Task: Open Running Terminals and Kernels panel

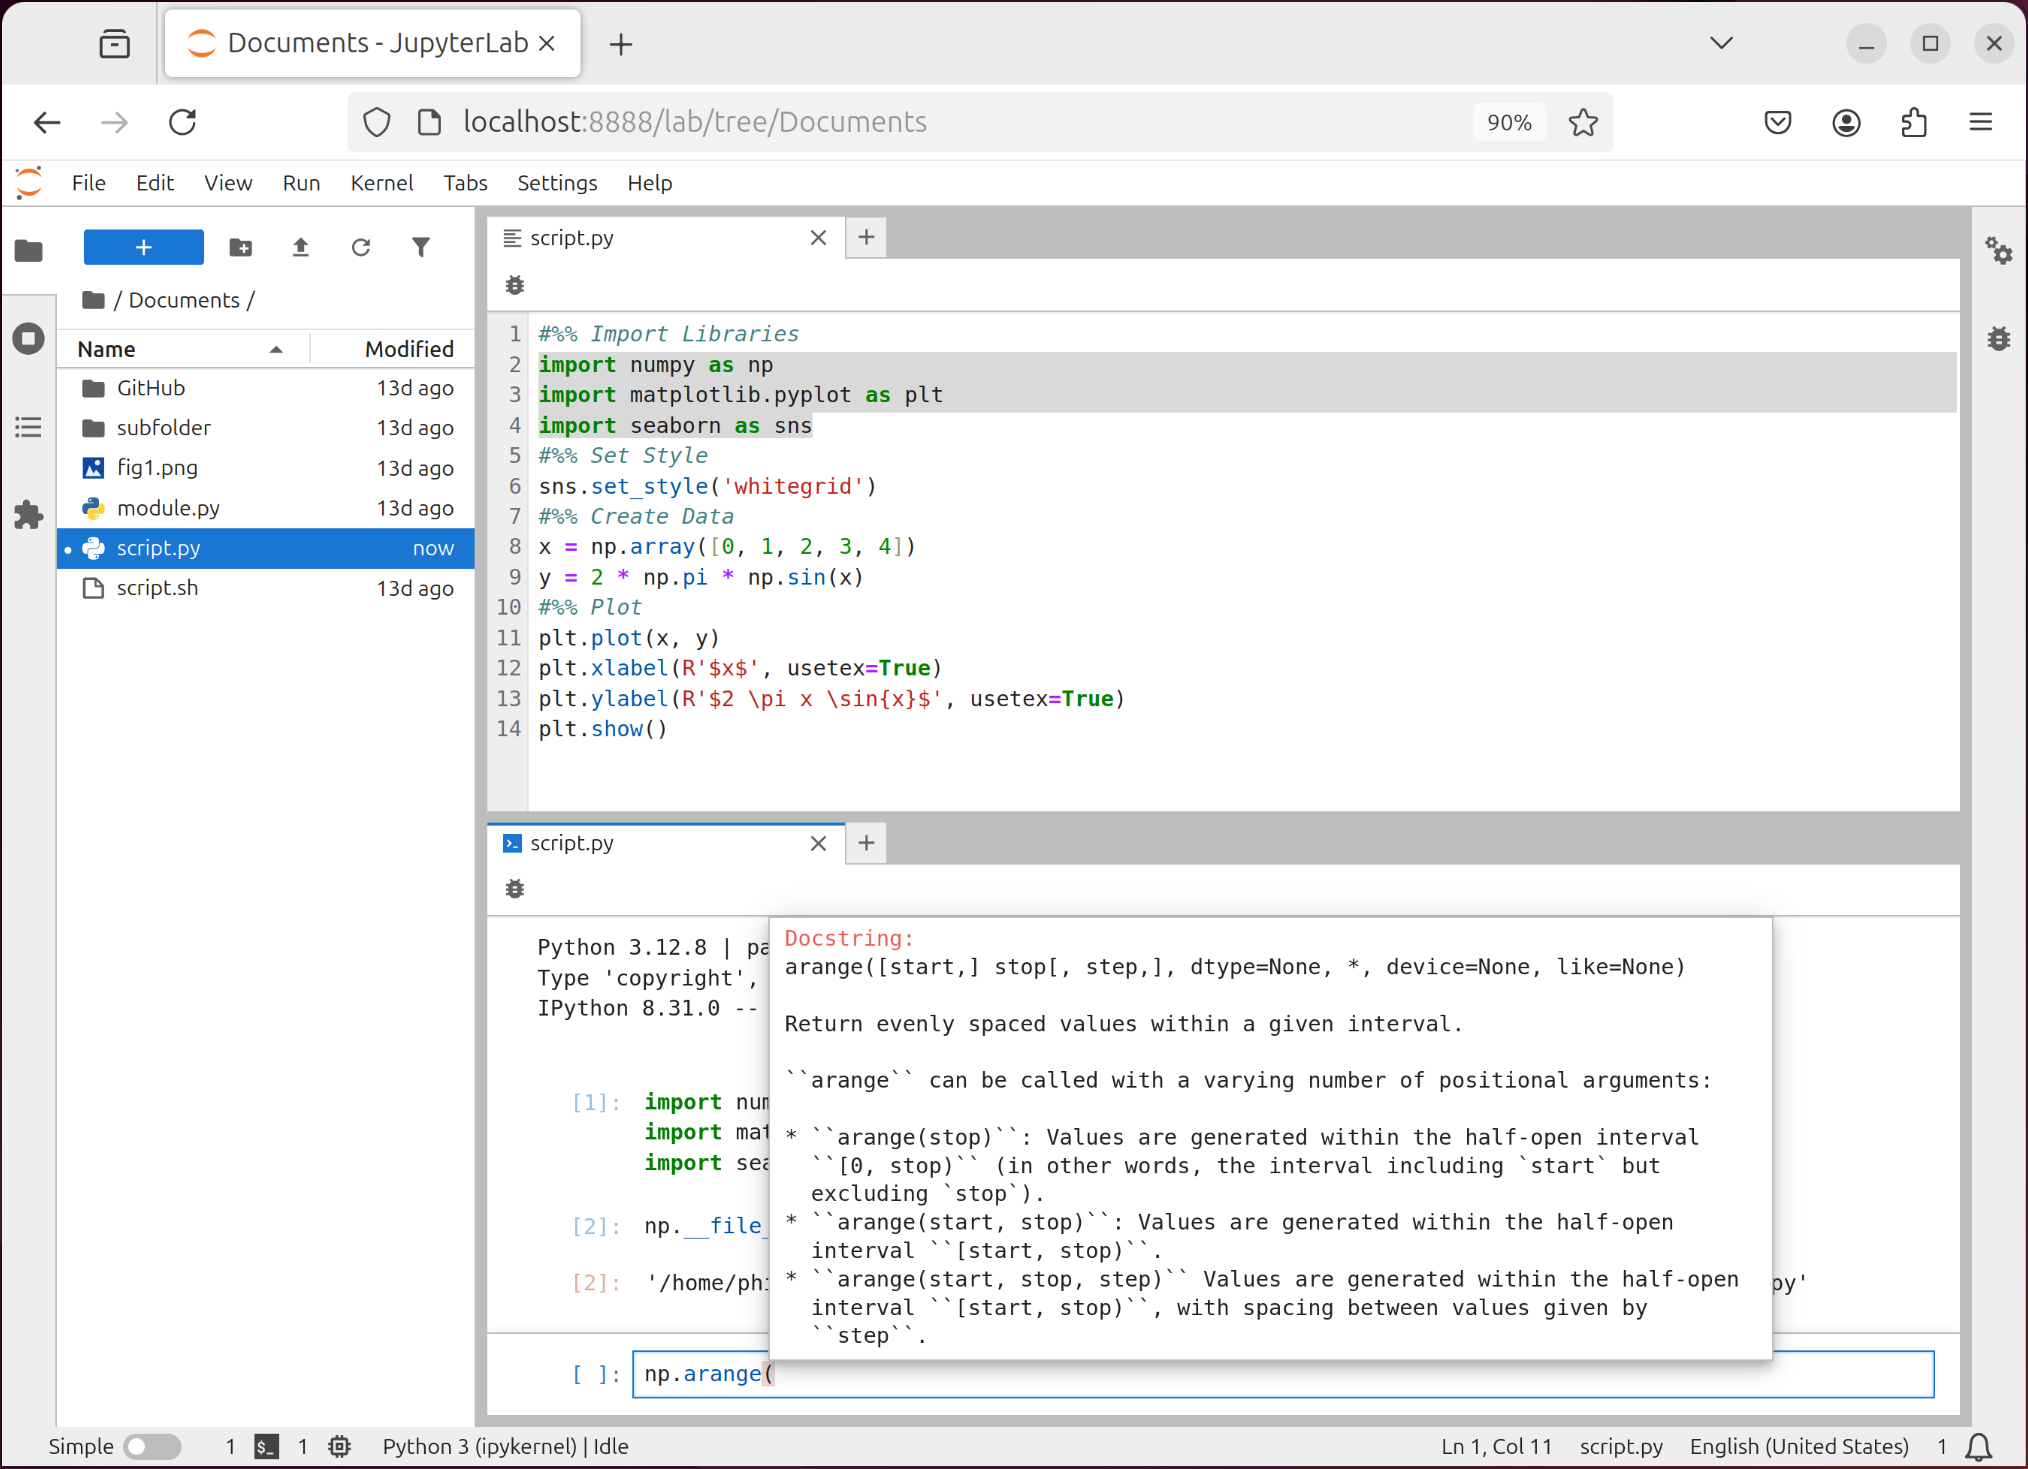Action: pyautogui.click(x=29, y=338)
